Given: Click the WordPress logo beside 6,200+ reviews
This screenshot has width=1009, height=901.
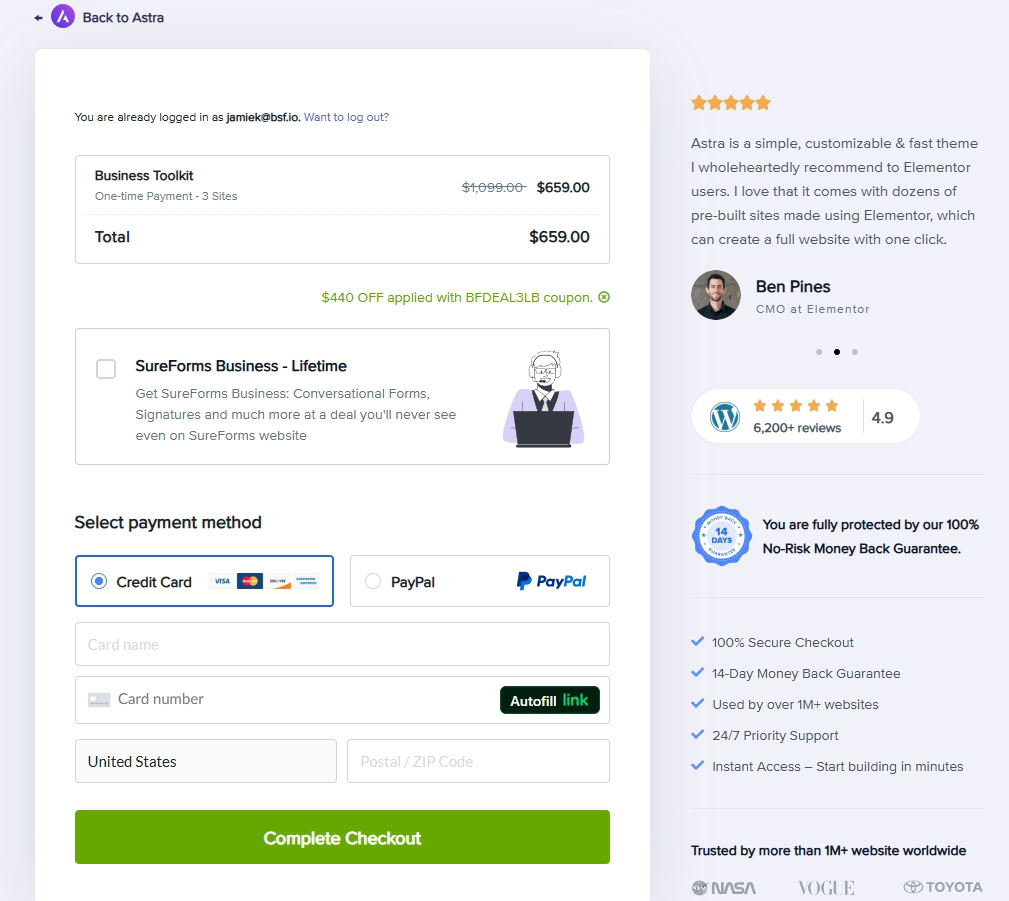Looking at the screenshot, I should pos(724,417).
